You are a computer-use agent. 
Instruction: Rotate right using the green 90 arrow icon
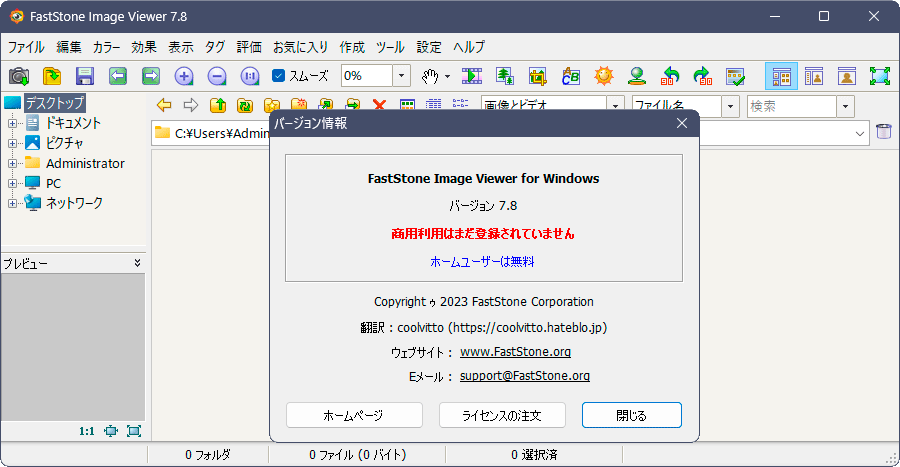tap(703, 76)
